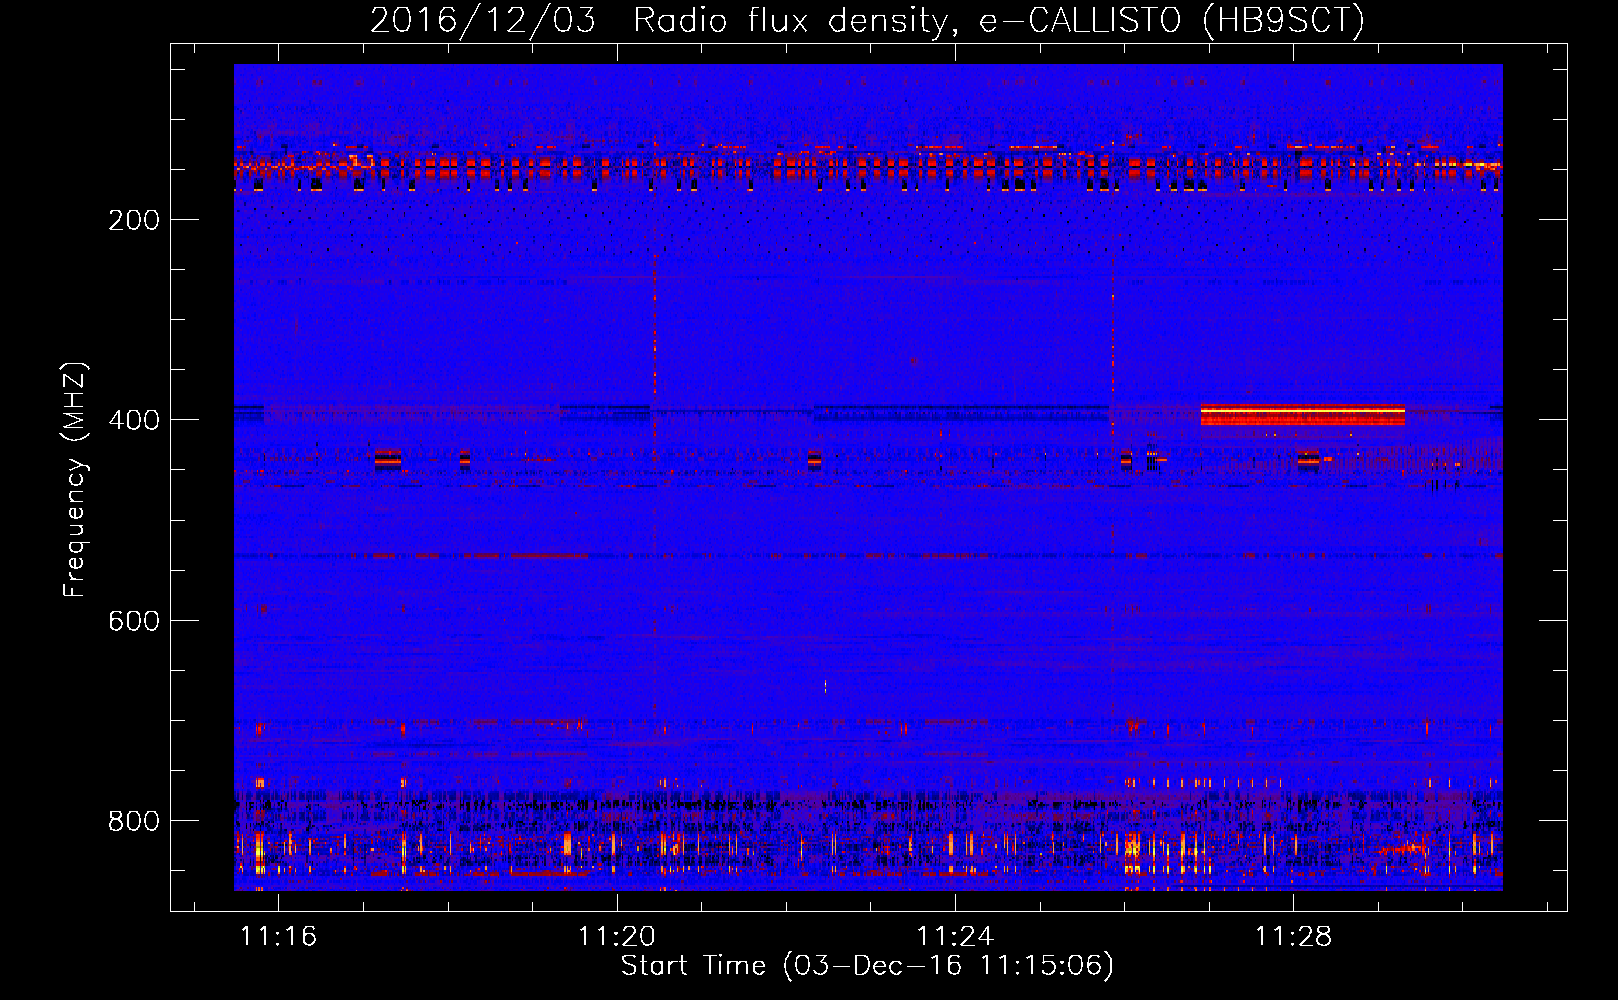Click the "11:20" time tick label
This screenshot has height=1000, width=1618.
(617, 936)
